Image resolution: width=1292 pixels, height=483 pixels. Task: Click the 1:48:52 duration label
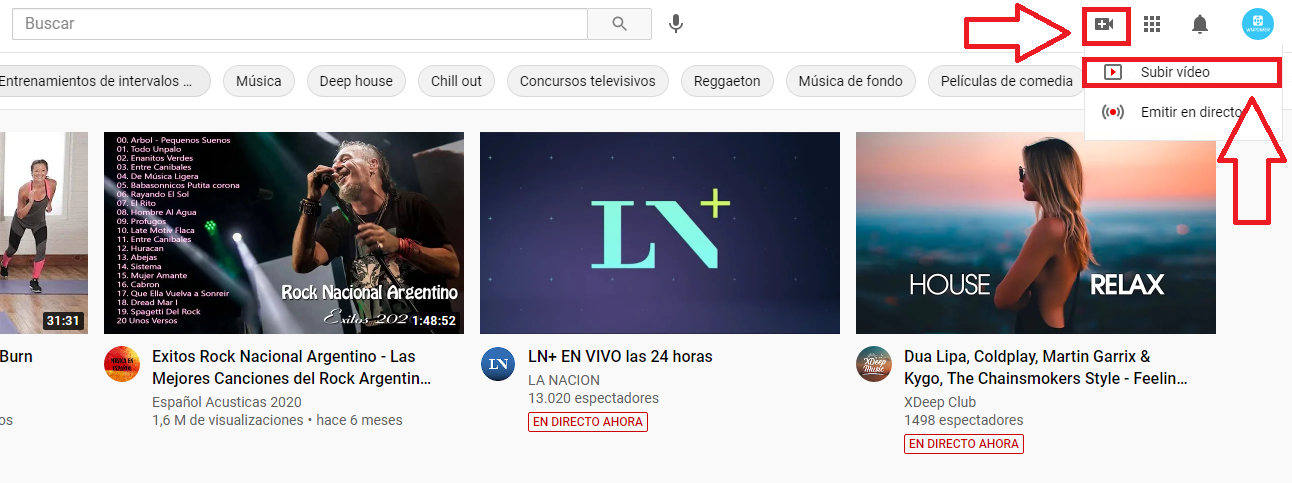click(x=433, y=321)
